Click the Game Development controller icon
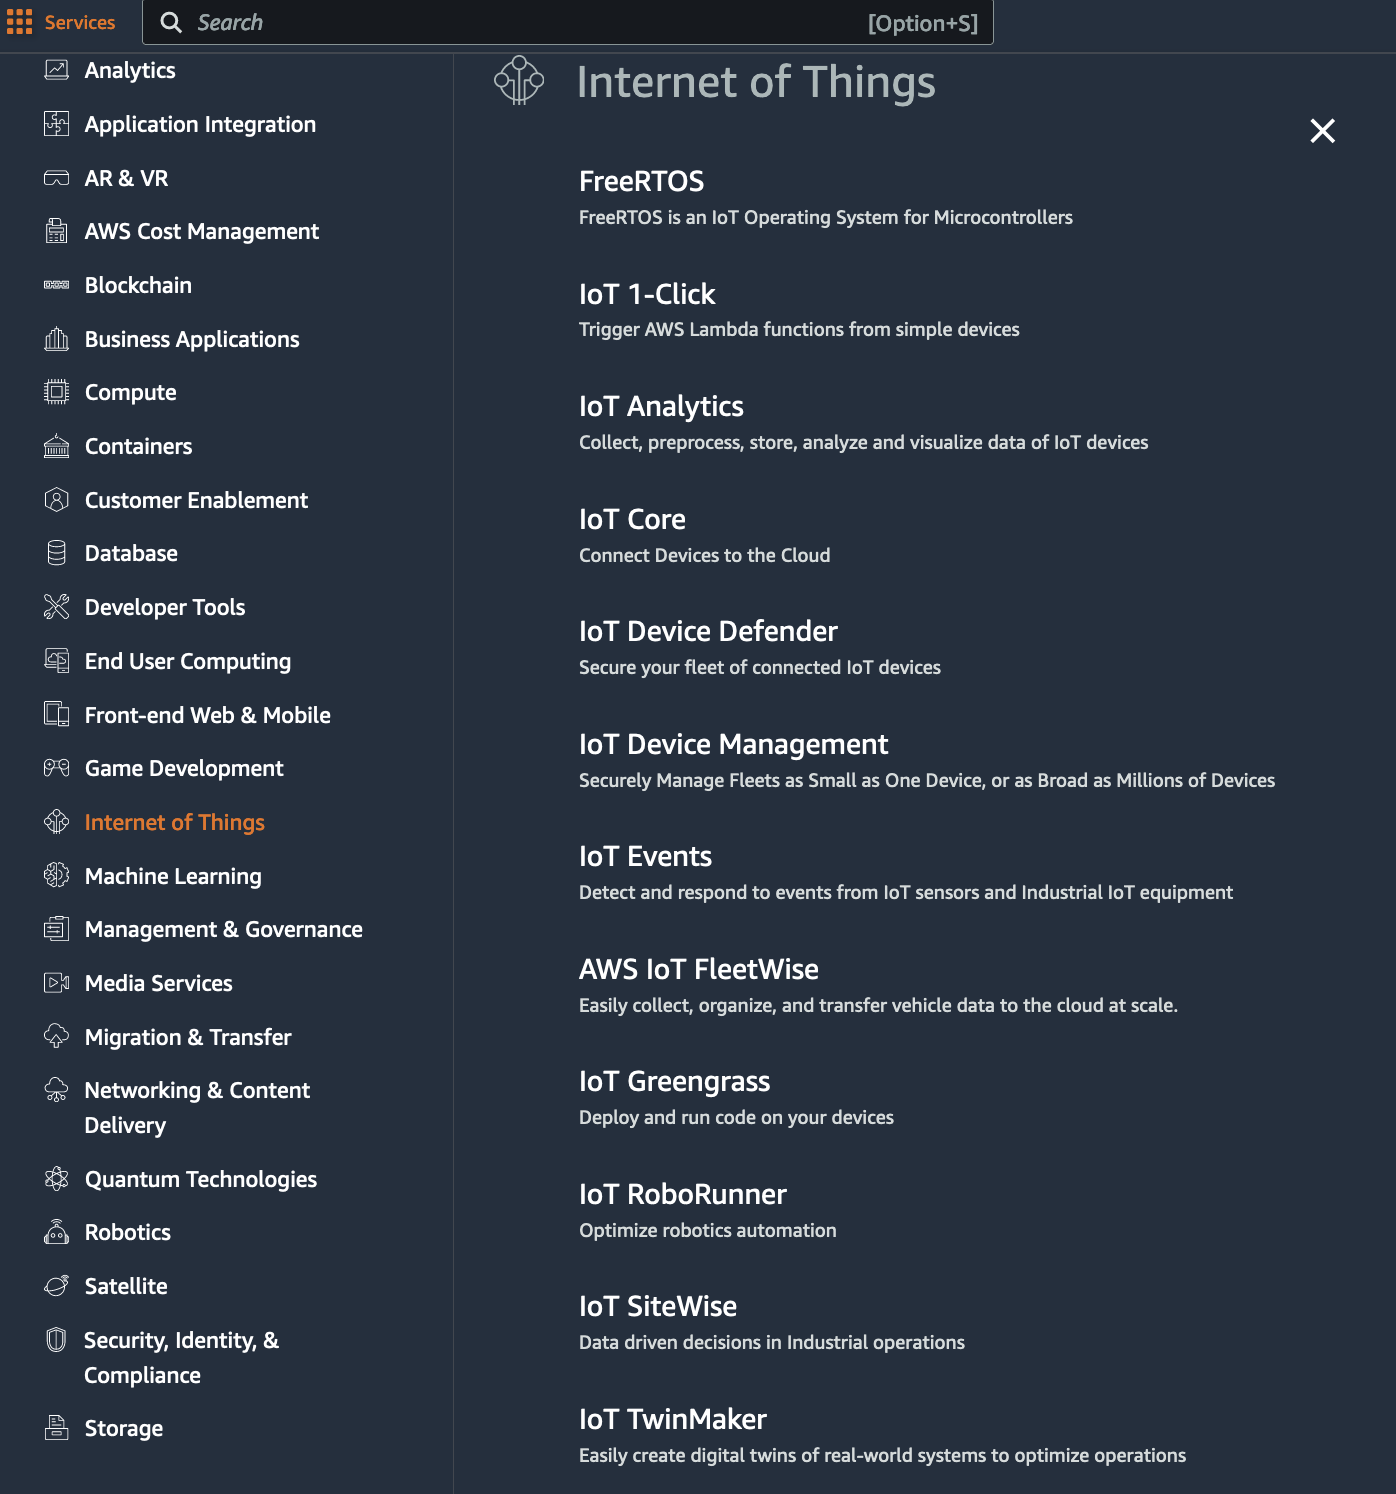 (x=57, y=768)
